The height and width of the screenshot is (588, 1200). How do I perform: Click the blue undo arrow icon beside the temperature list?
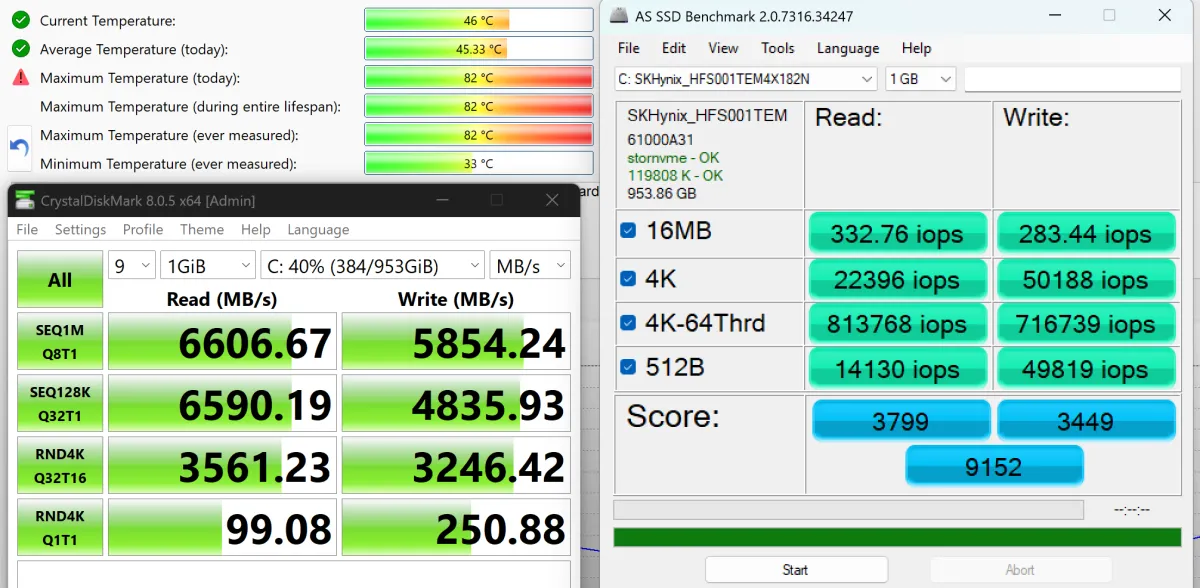click(x=19, y=149)
